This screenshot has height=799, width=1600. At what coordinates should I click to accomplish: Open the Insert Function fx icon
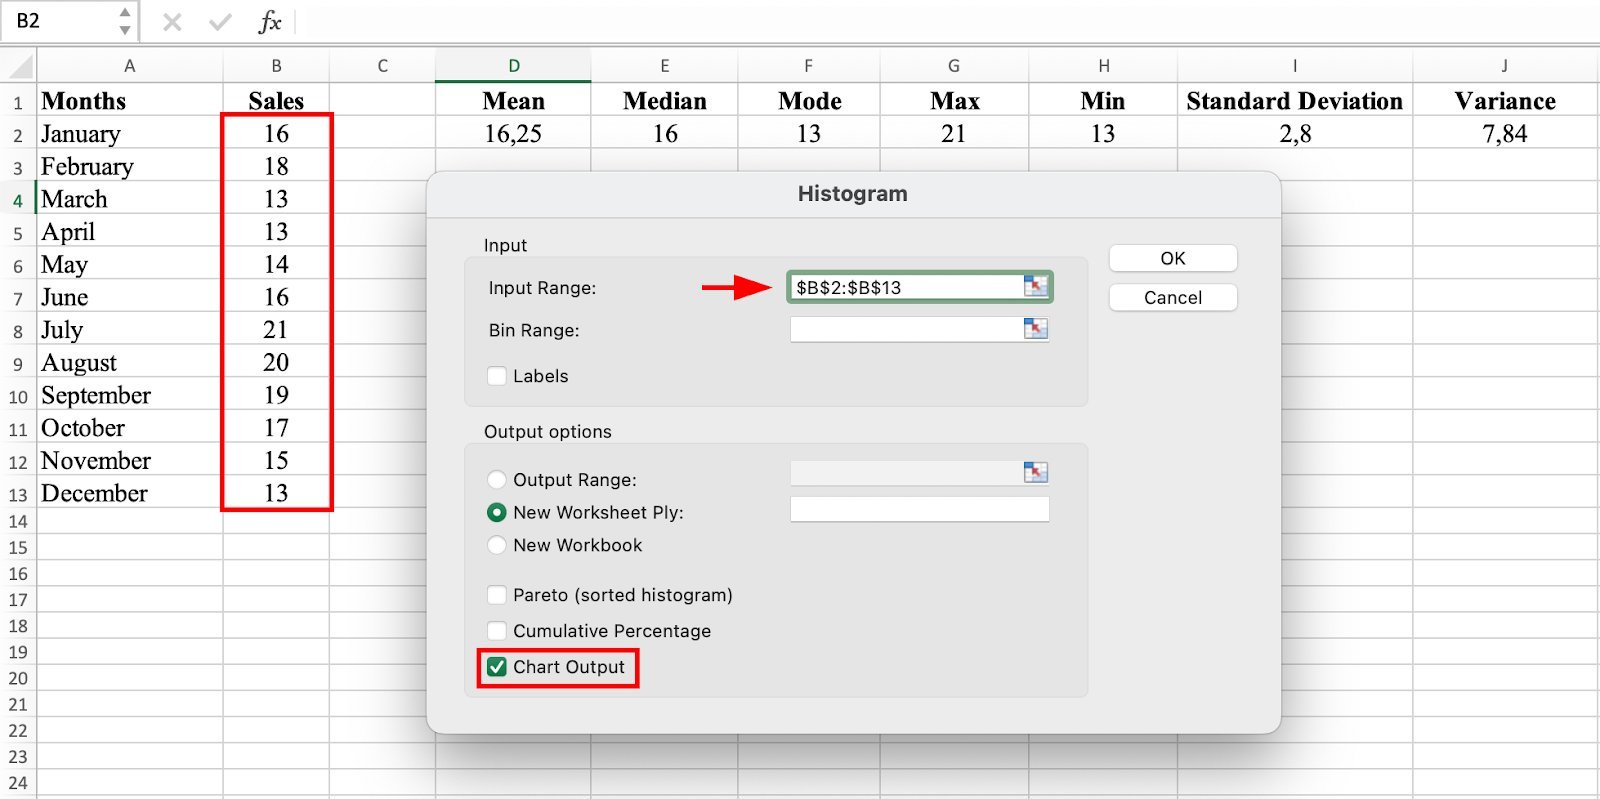[x=269, y=22]
